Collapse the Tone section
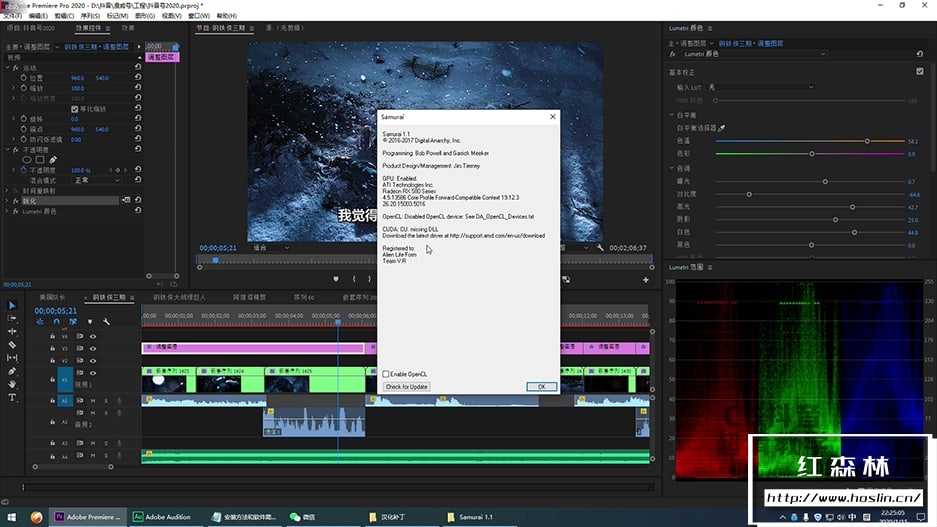 coord(672,168)
